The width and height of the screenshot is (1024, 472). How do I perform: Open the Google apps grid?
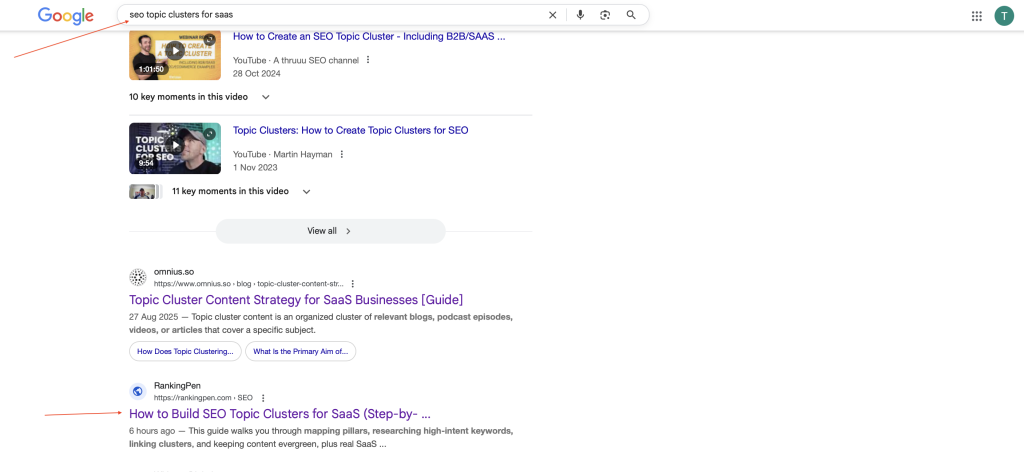click(x=977, y=16)
